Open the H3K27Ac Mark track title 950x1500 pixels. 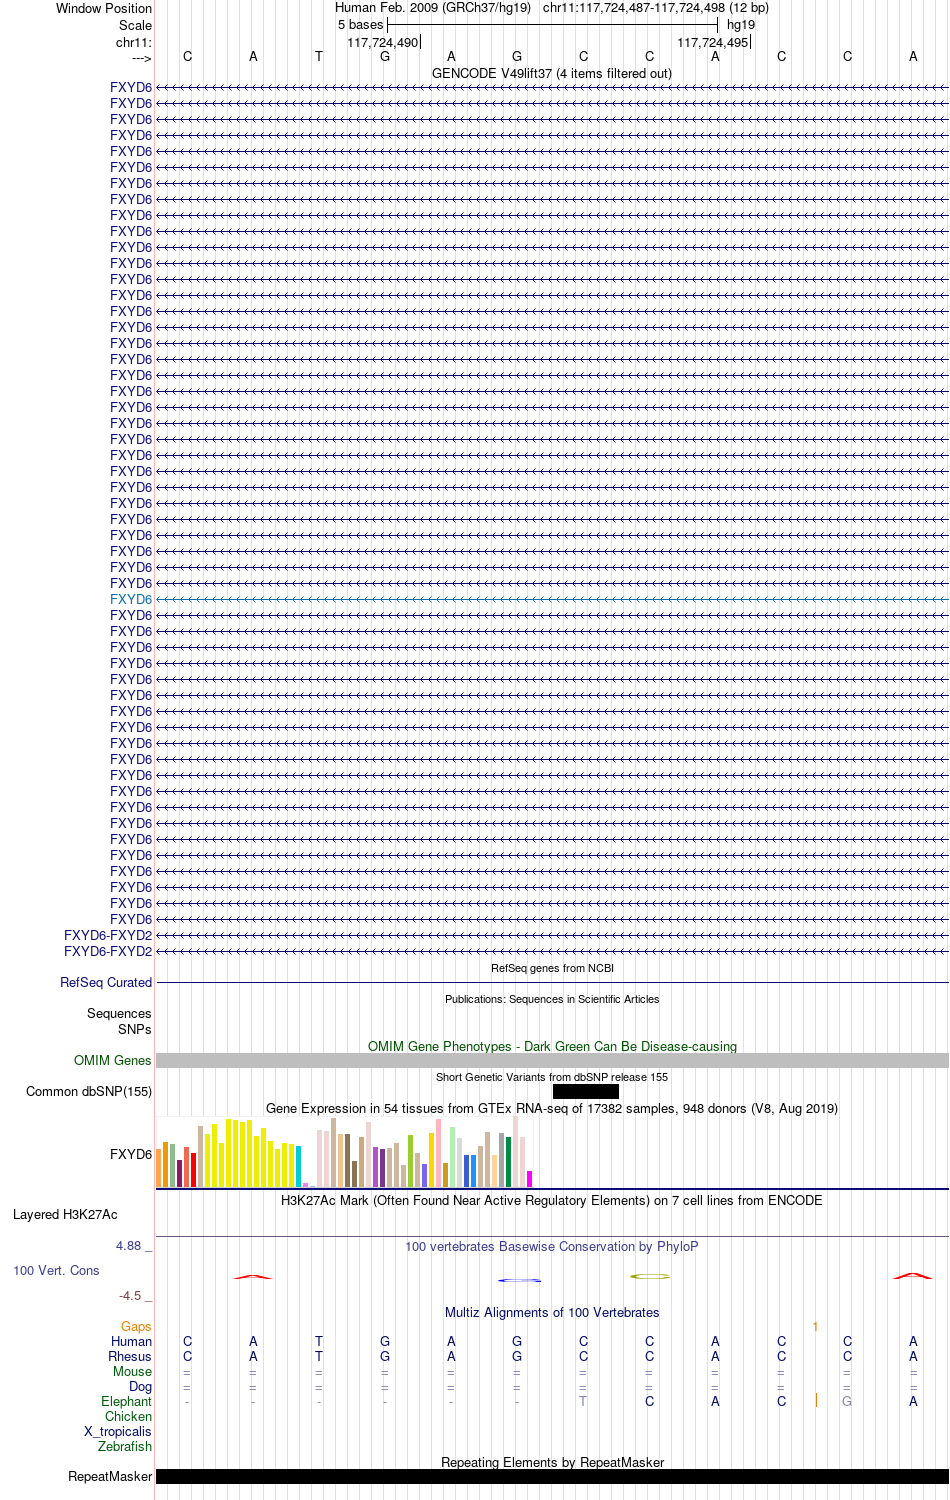[552, 1200]
